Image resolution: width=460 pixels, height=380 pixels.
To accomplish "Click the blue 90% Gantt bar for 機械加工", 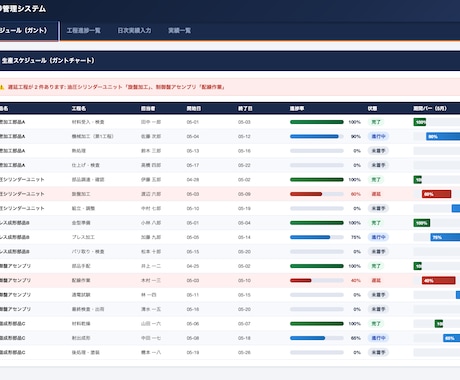I will [x=443, y=136].
